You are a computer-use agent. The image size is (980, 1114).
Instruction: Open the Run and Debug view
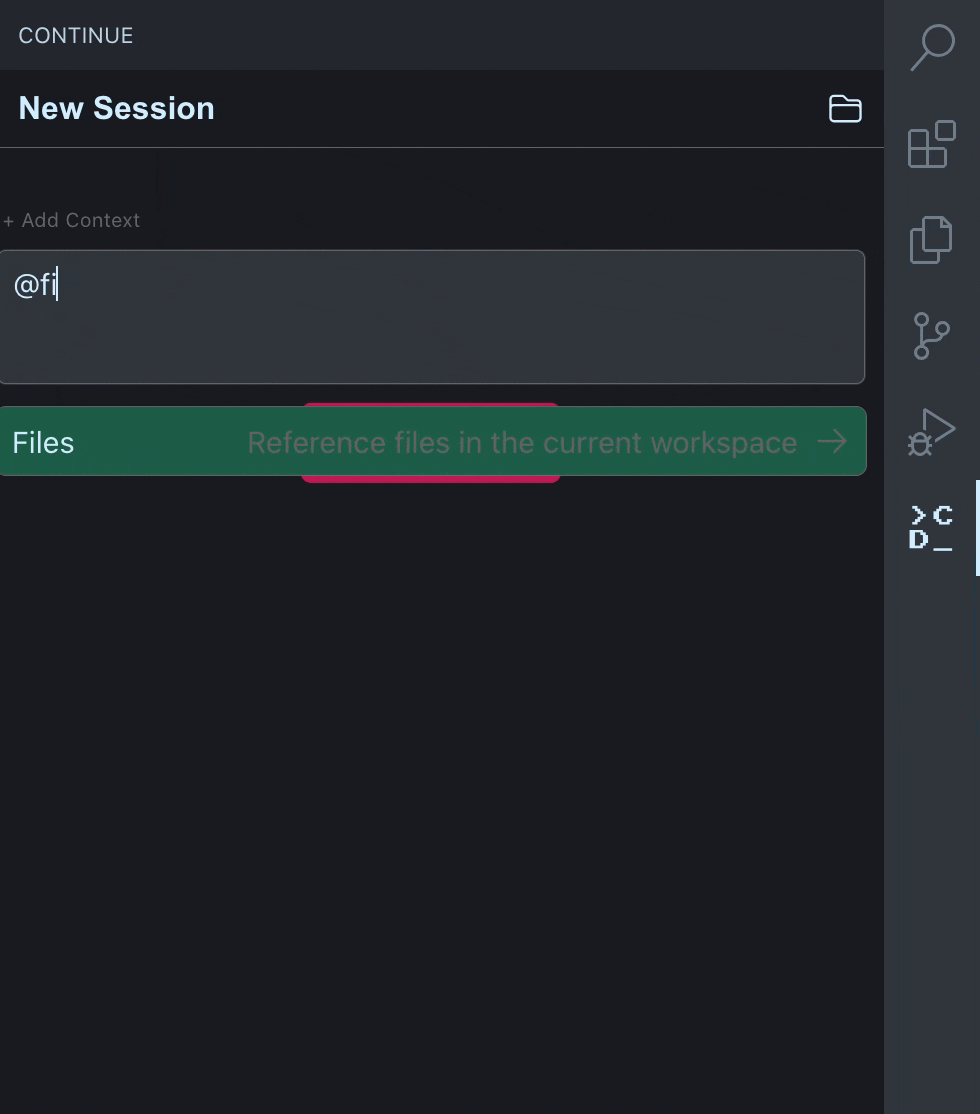click(x=930, y=431)
